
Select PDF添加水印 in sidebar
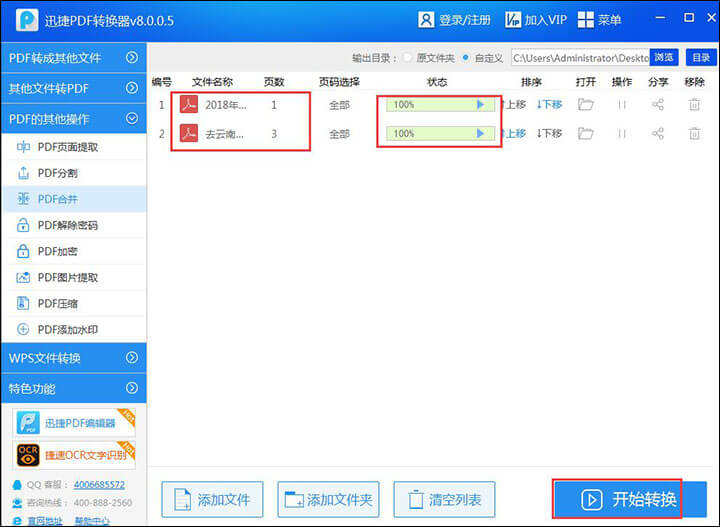coord(73,330)
